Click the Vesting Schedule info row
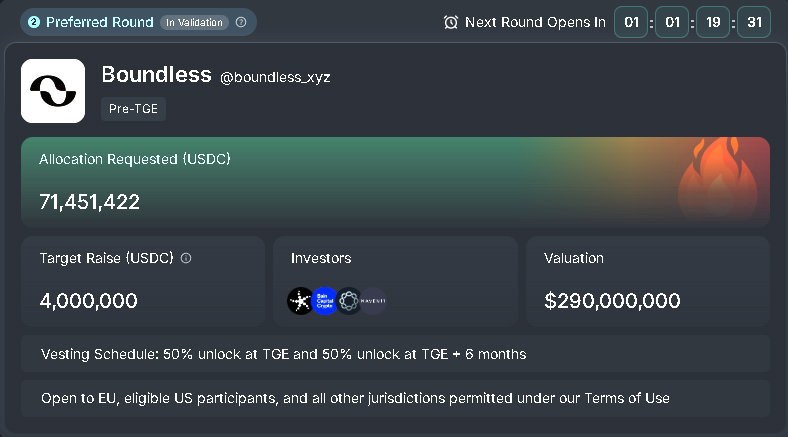Screen dimensions: 788x437 396,354
